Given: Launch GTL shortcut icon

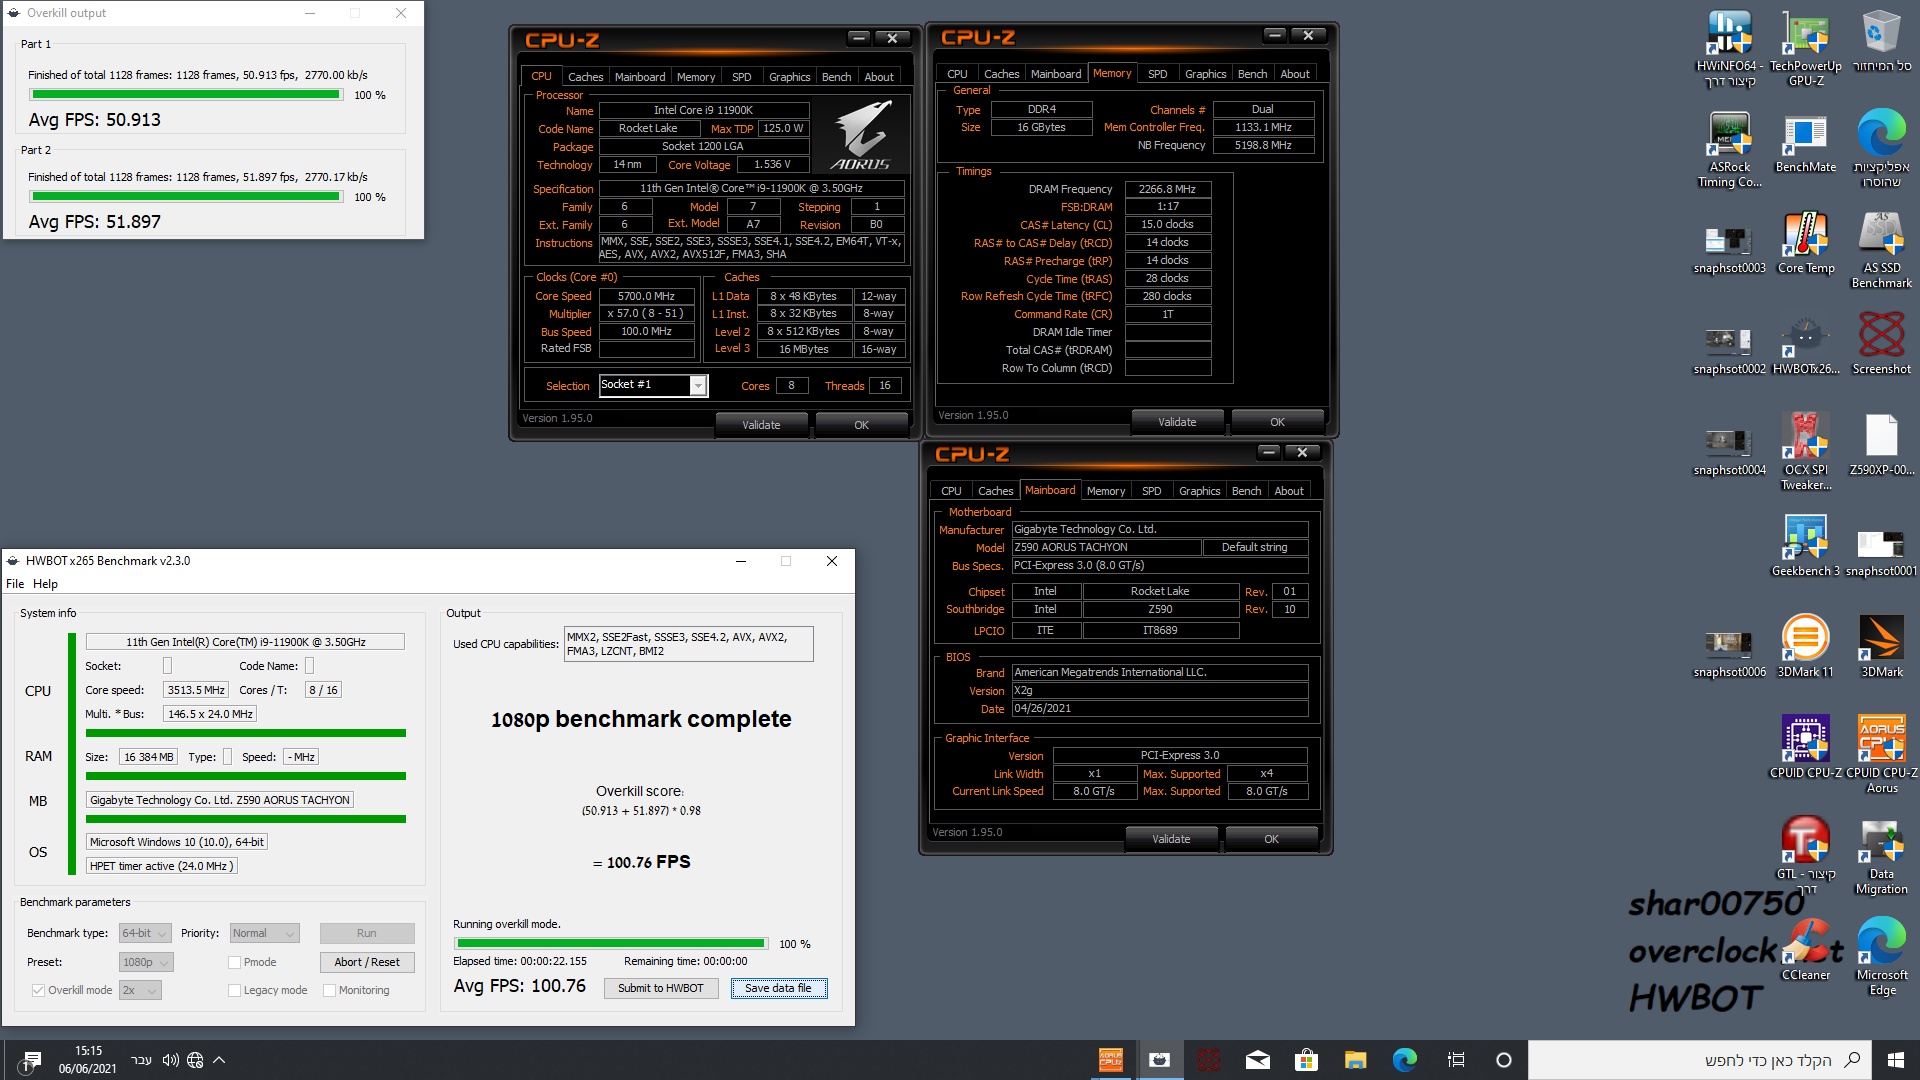Looking at the screenshot, I should coord(1805,855).
